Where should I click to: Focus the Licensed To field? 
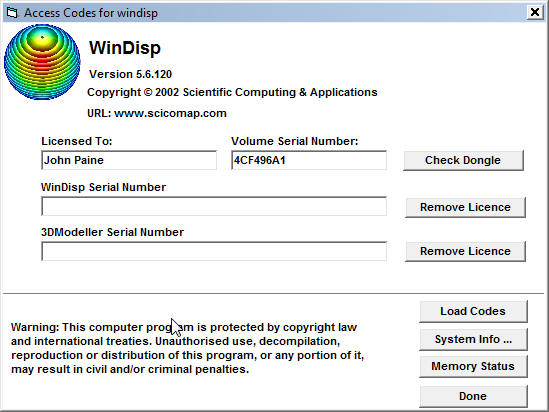pyautogui.click(x=129, y=160)
